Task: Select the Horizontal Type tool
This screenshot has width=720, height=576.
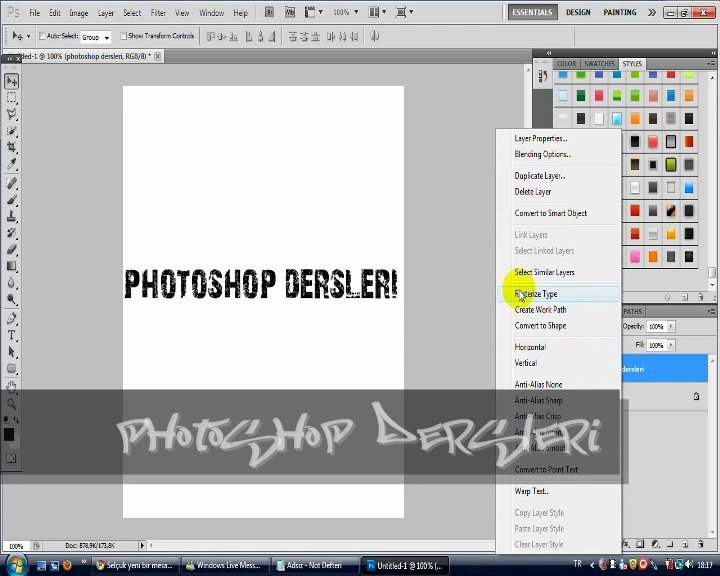Action: (x=12, y=335)
